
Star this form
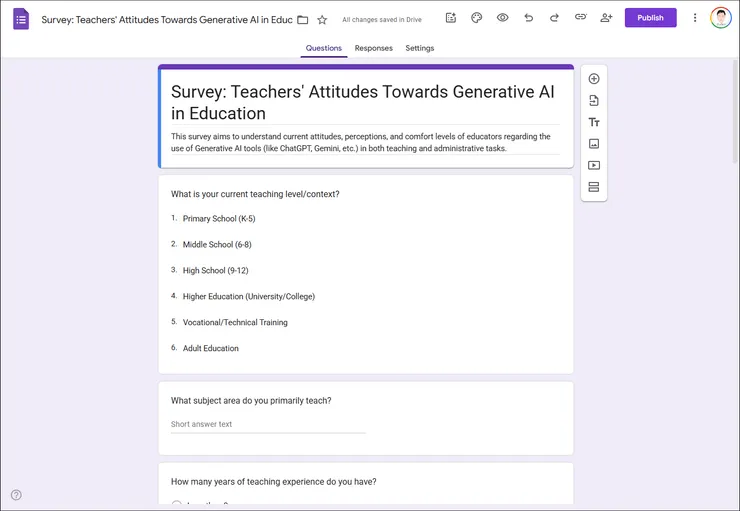click(322, 20)
